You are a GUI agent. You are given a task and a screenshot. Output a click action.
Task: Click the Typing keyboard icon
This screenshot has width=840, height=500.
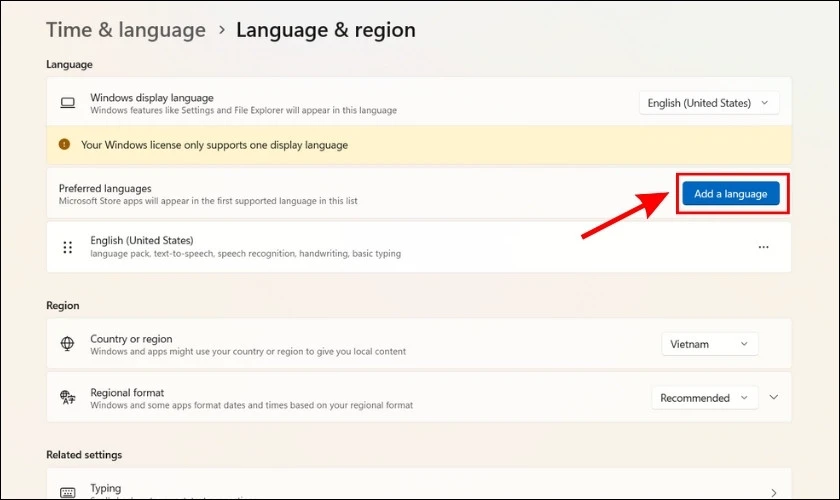[68, 492]
